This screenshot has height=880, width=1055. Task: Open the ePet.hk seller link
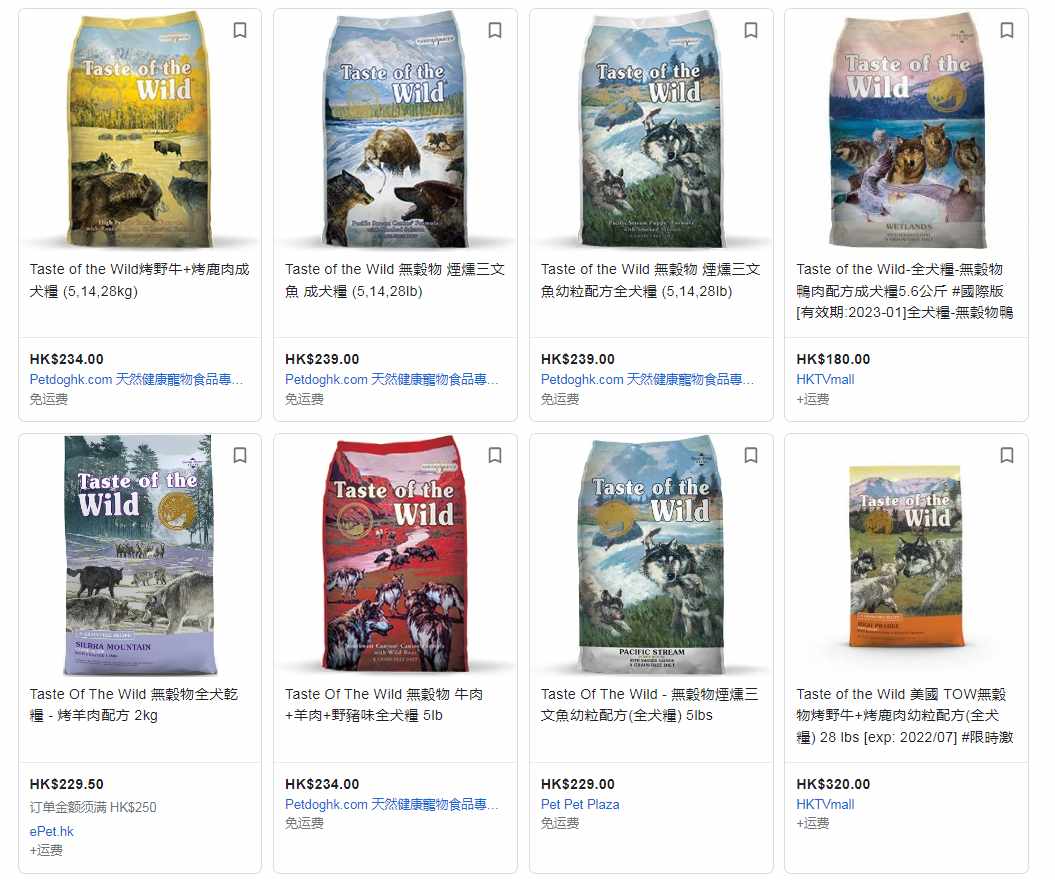point(52,832)
